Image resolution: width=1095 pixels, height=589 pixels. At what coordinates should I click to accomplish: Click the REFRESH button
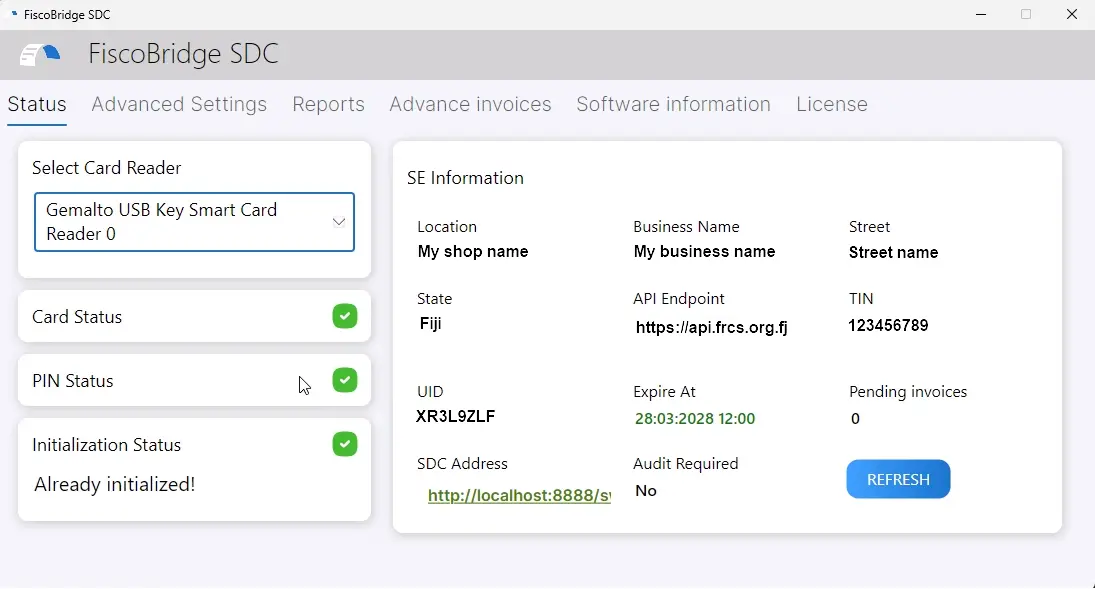(897, 479)
